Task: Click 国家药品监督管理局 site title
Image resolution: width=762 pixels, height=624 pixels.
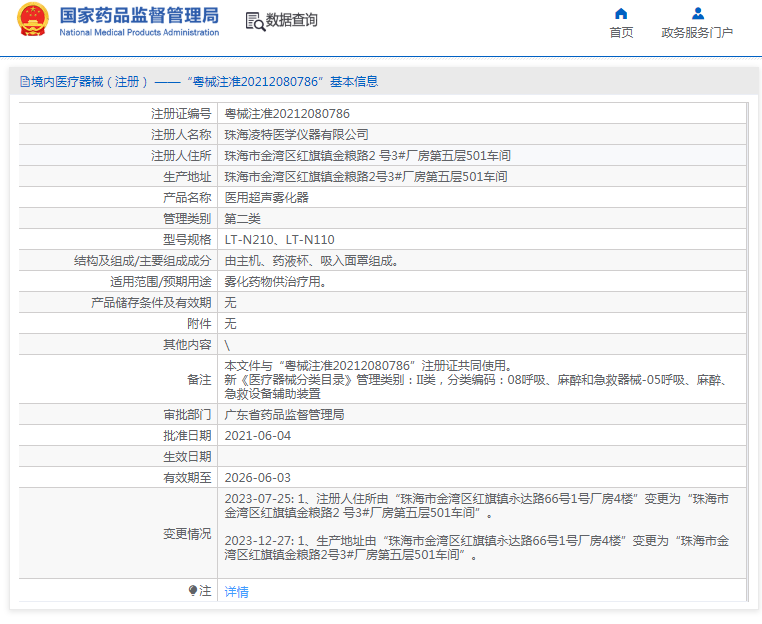Action: [139, 16]
